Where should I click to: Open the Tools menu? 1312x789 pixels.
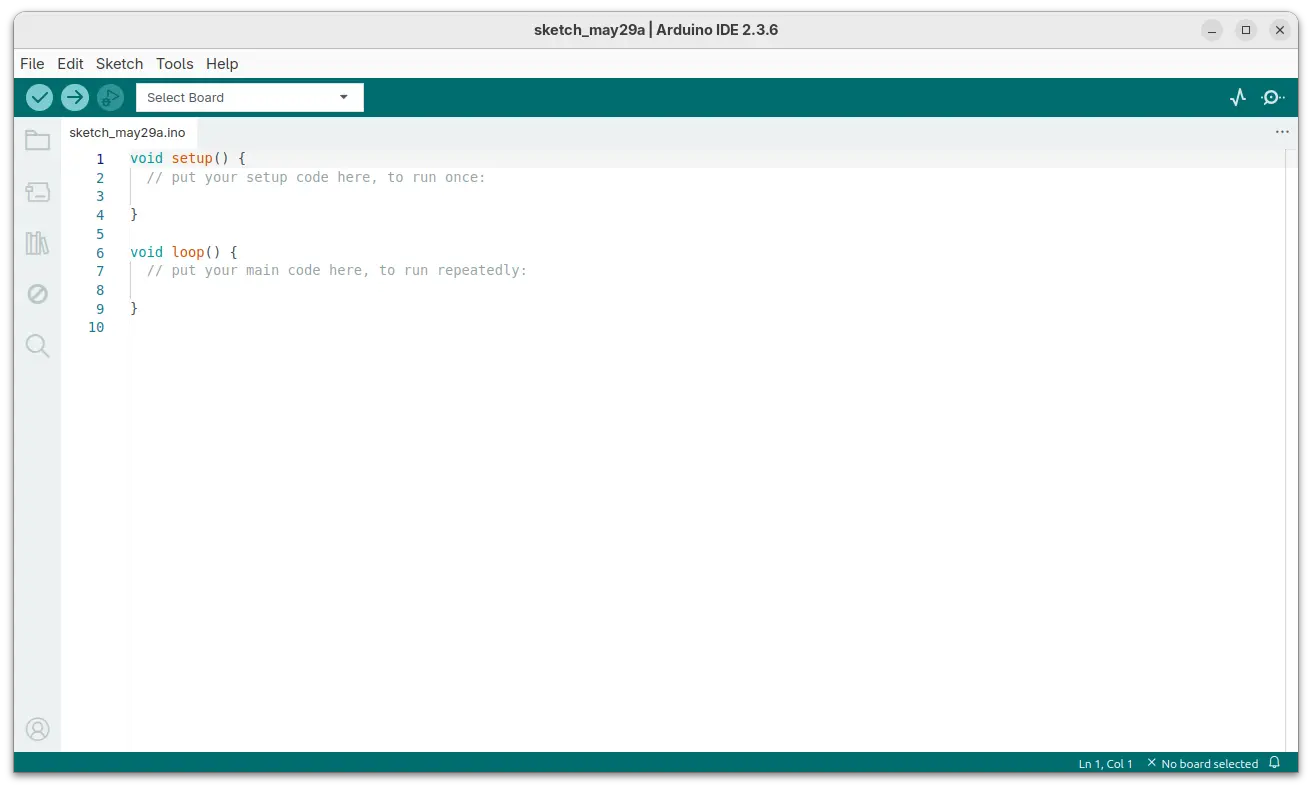click(x=174, y=63)
